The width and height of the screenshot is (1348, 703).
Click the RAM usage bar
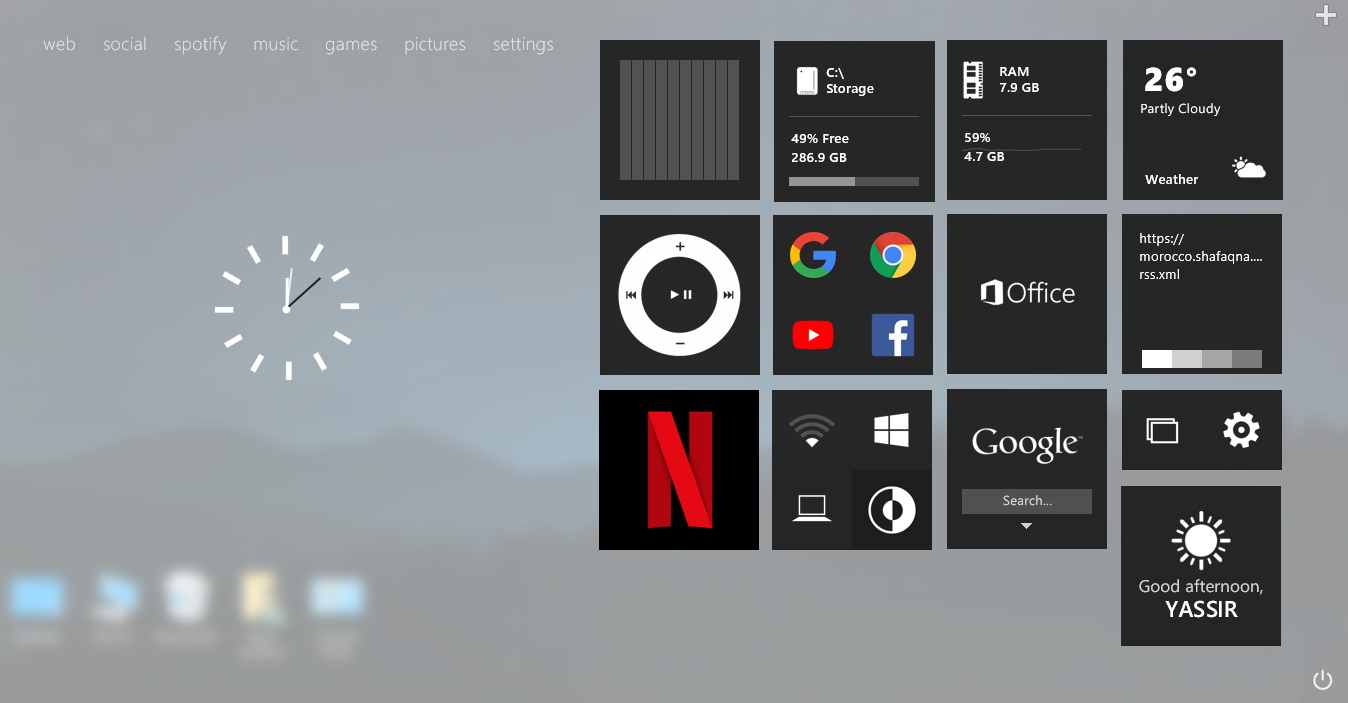point(1022,149)
